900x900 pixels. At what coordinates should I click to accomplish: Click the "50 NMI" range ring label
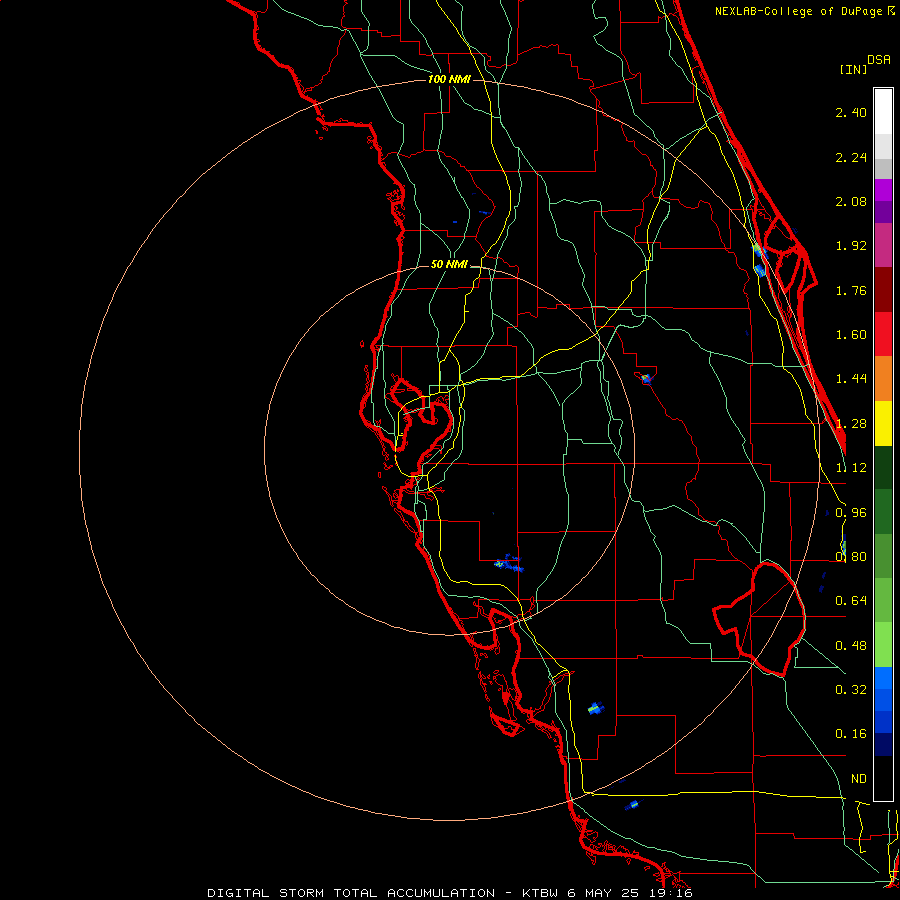coord(449,265)
